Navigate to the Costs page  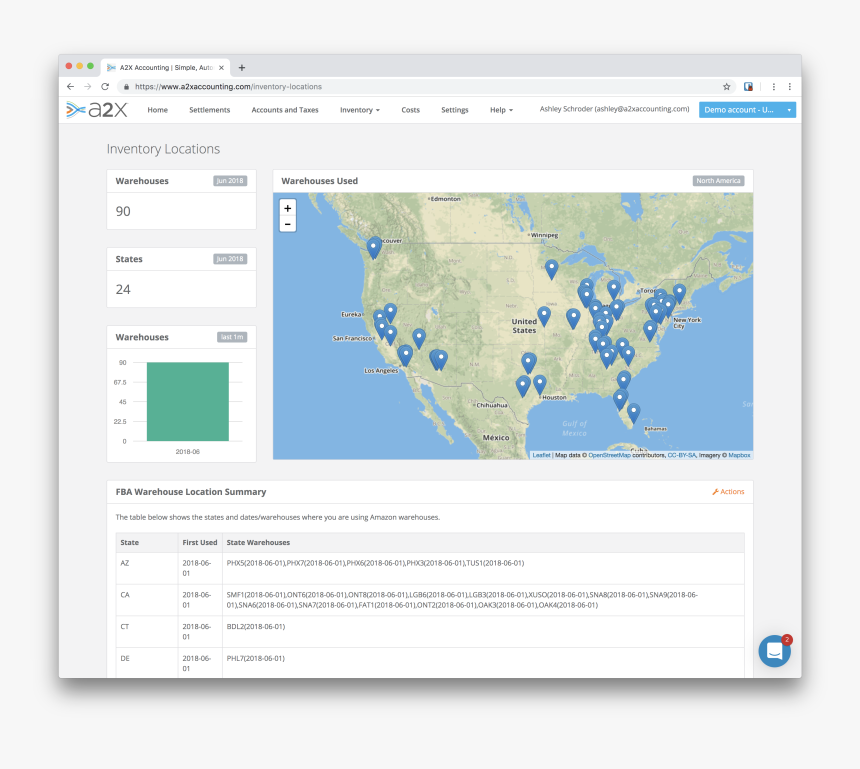[410, 110]
